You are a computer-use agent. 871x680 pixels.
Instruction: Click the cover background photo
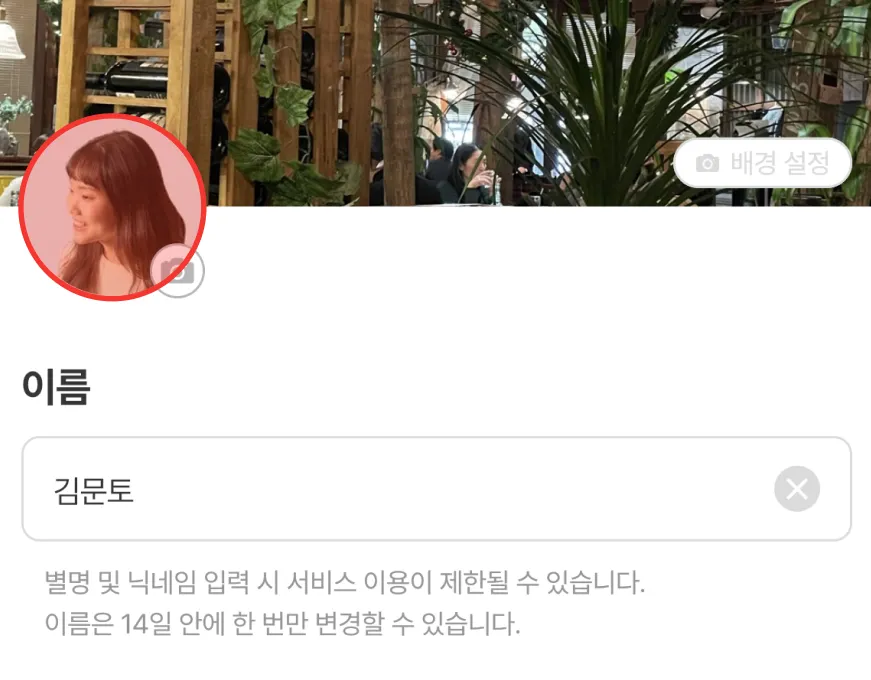(436, 103)
